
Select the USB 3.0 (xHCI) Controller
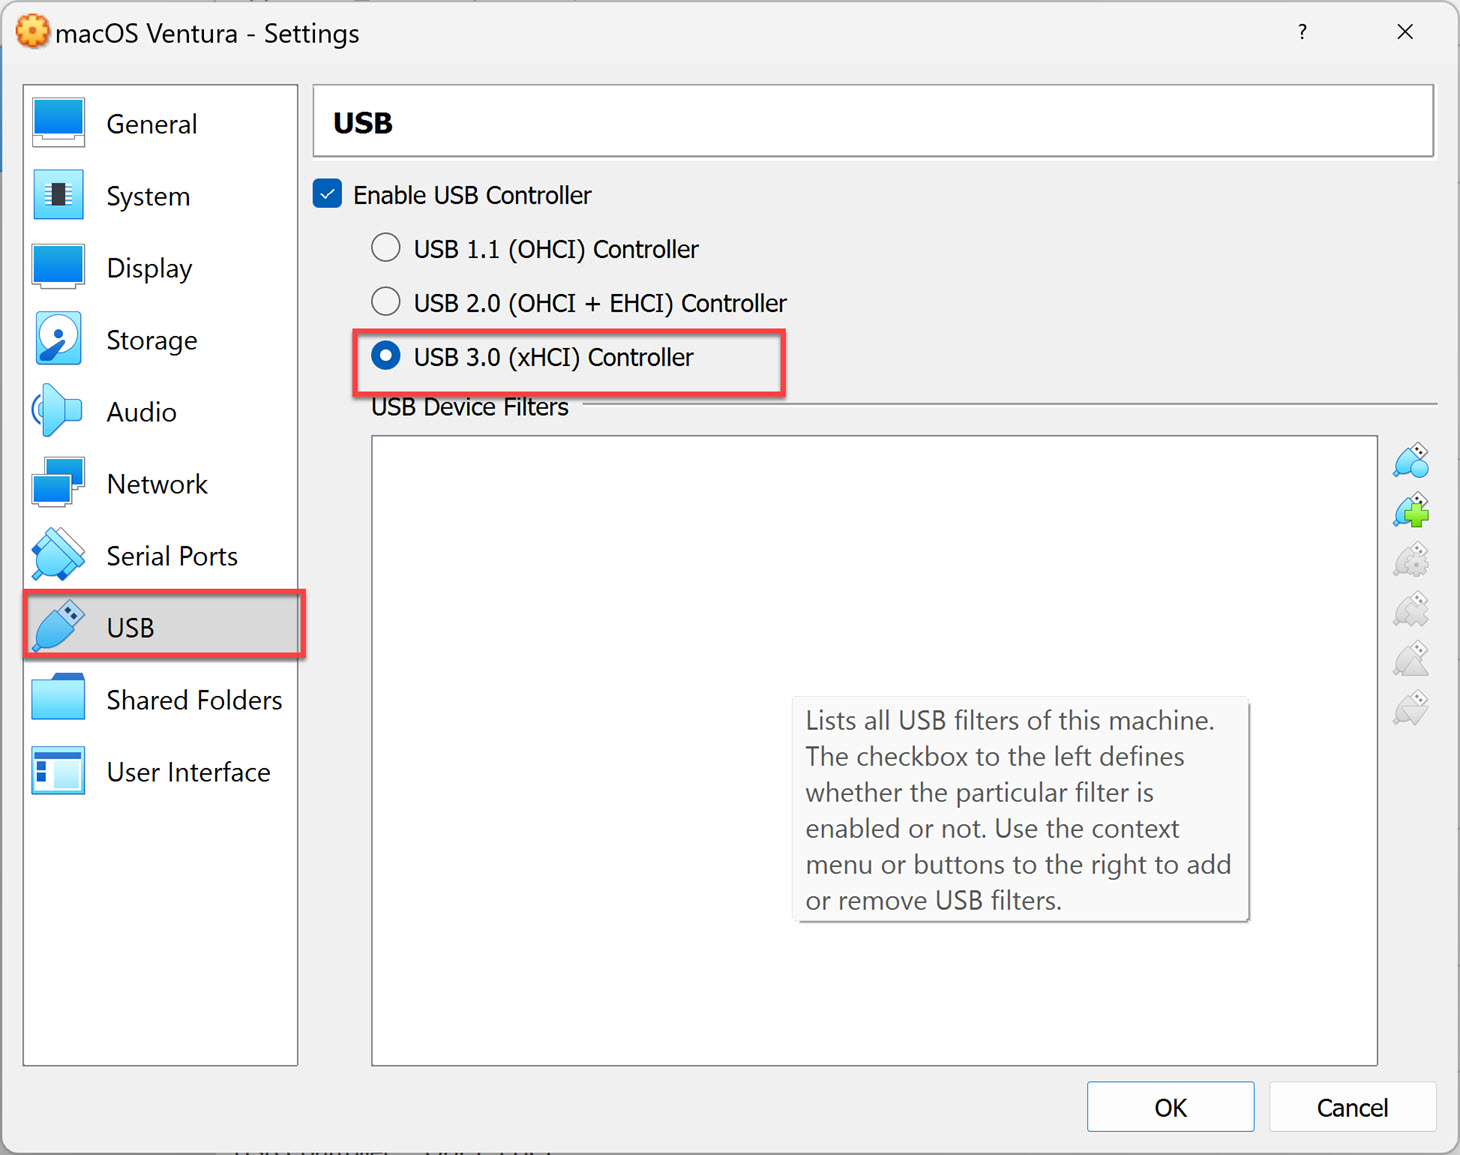point(386,356)
